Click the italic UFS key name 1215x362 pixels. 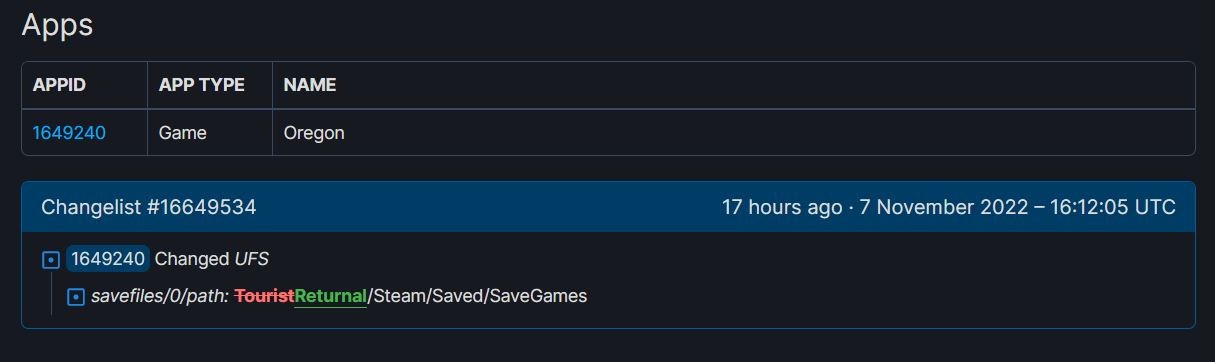click(x=252, y=259)
